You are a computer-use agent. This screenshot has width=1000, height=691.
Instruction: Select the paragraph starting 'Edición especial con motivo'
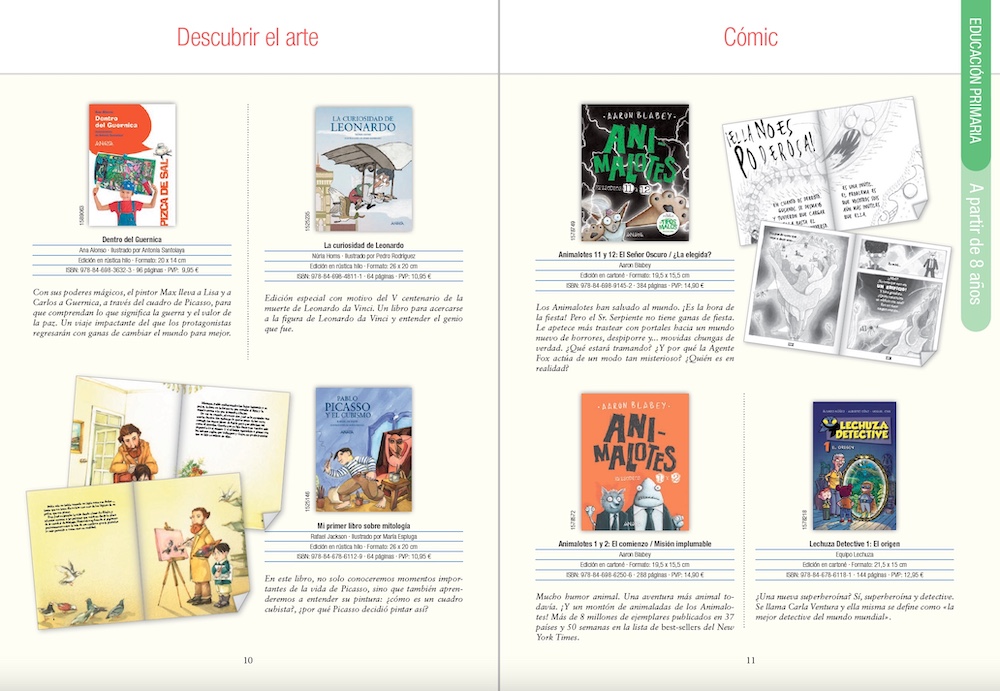pos(364,313)
